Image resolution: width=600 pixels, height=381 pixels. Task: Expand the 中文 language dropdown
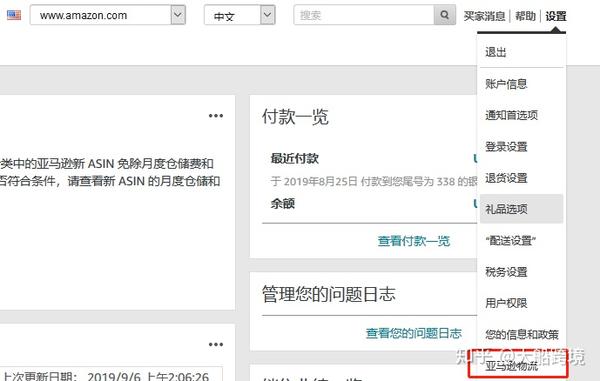tap(267, 15)
